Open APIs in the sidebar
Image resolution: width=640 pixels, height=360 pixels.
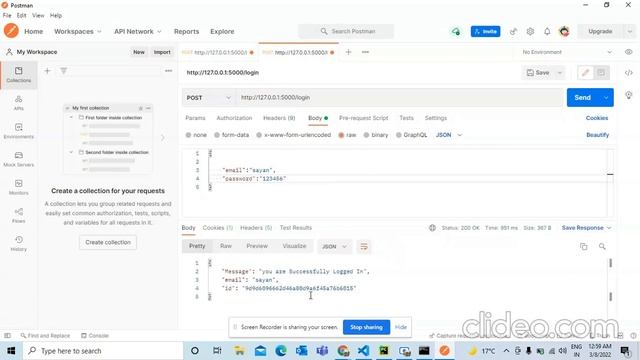tap(19, 103)
